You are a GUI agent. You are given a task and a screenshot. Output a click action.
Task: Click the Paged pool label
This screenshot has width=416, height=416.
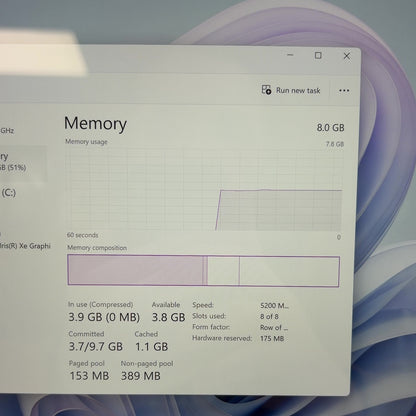click(x=87, y=363)
